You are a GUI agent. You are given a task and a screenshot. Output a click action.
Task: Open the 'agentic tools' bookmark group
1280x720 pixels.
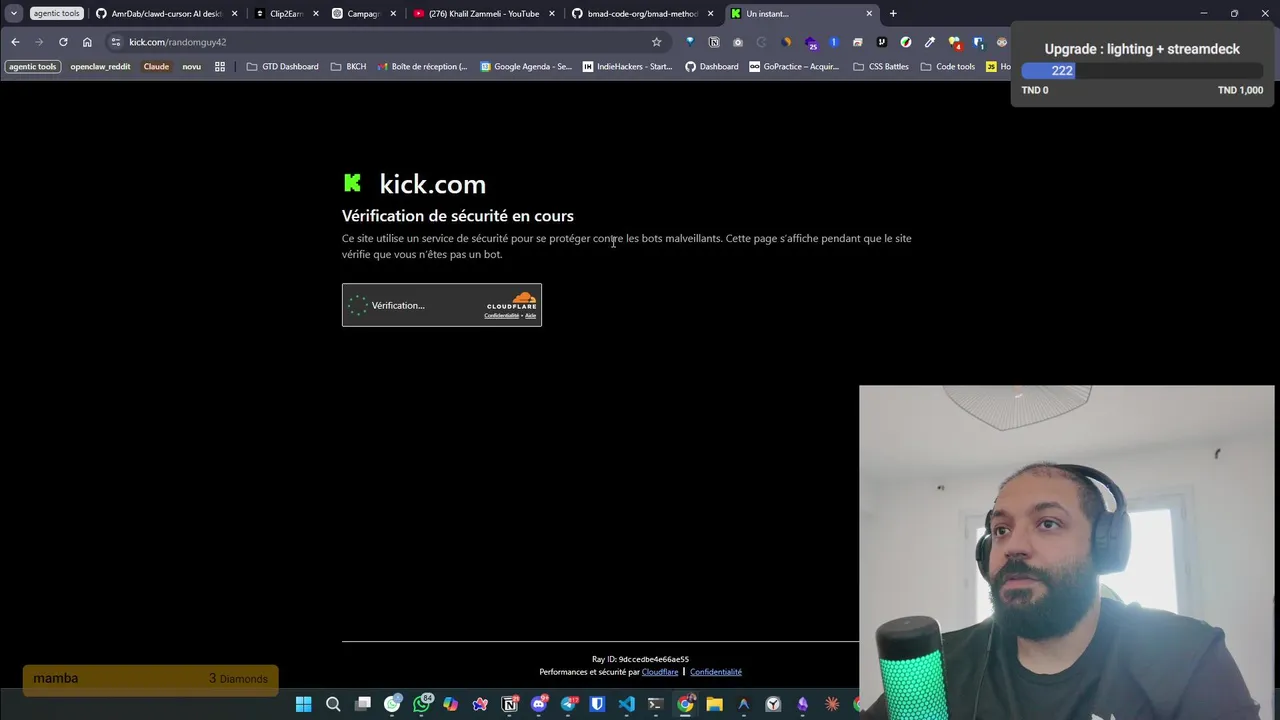pos(33,67)
